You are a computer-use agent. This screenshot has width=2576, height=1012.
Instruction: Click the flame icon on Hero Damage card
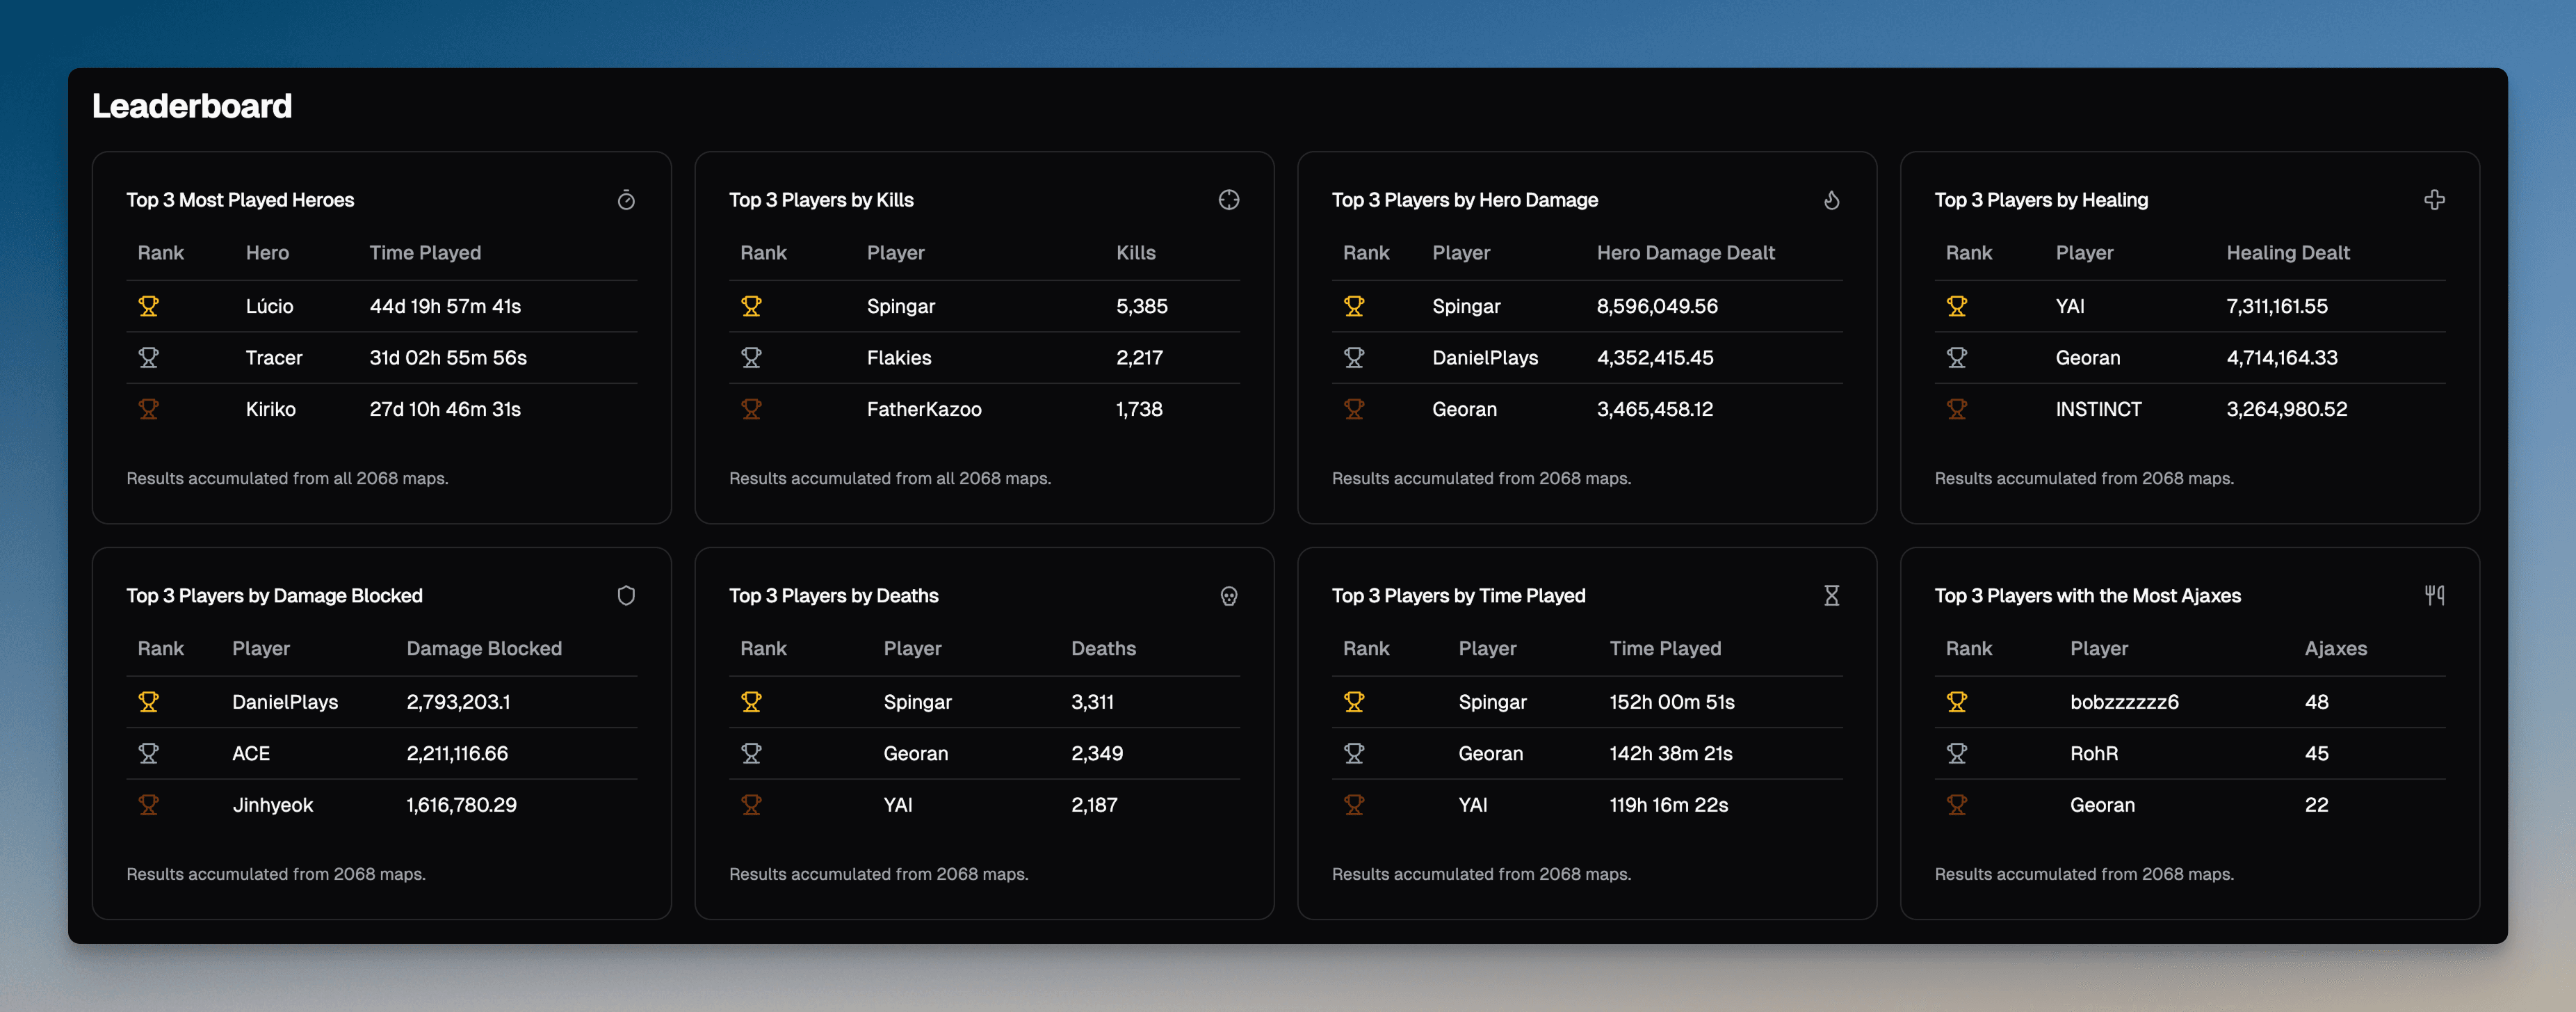[x=1831, y=200]
